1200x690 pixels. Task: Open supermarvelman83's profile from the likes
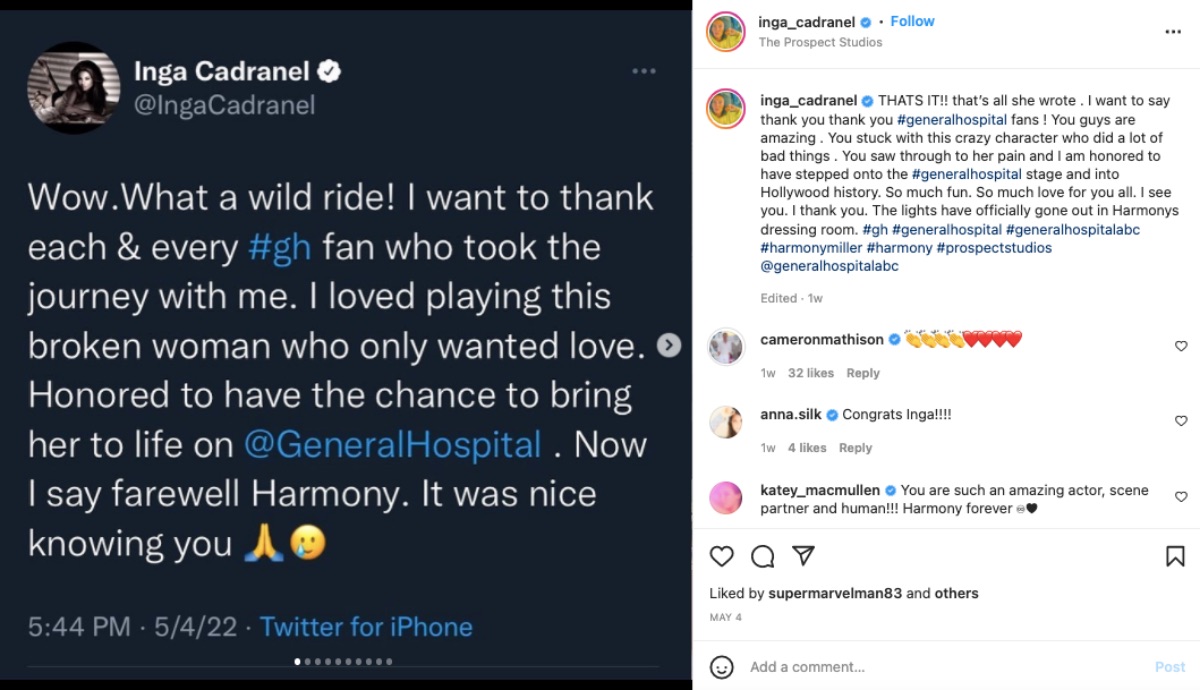click(835, 593)
